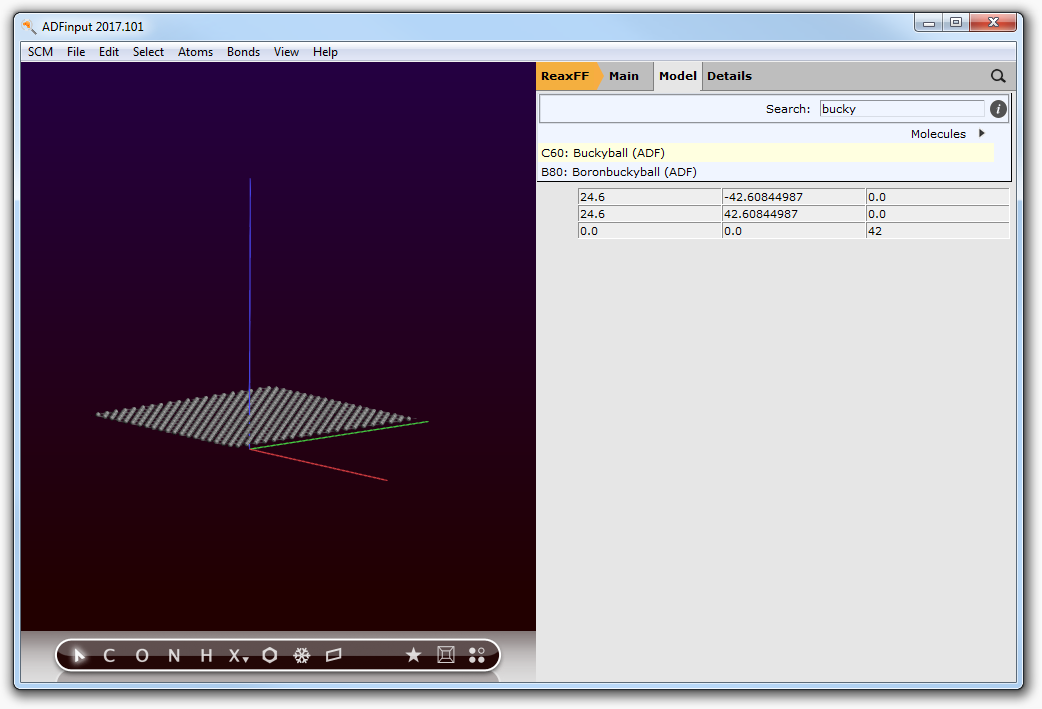Switch to the Main tab
Screen dimensions: 1042x709
(623, 76)
